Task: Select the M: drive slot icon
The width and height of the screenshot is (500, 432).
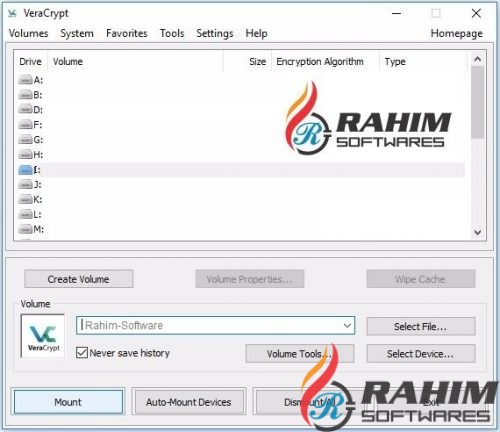Action: (25, 229)
